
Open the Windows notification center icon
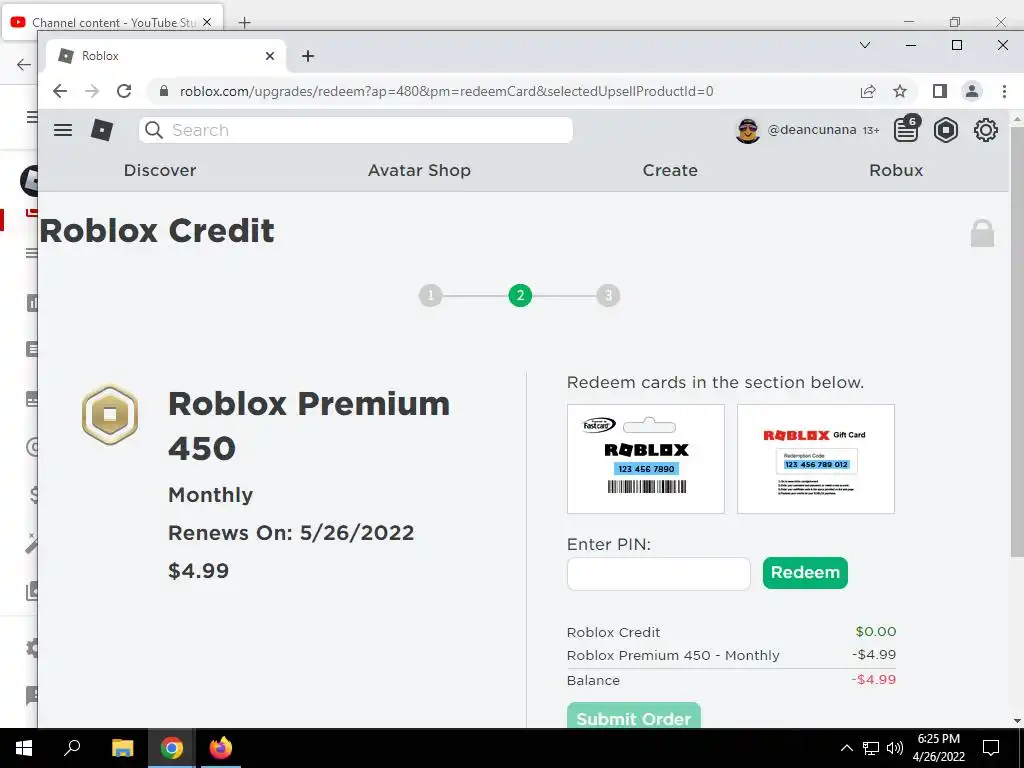tap(991, 748)
